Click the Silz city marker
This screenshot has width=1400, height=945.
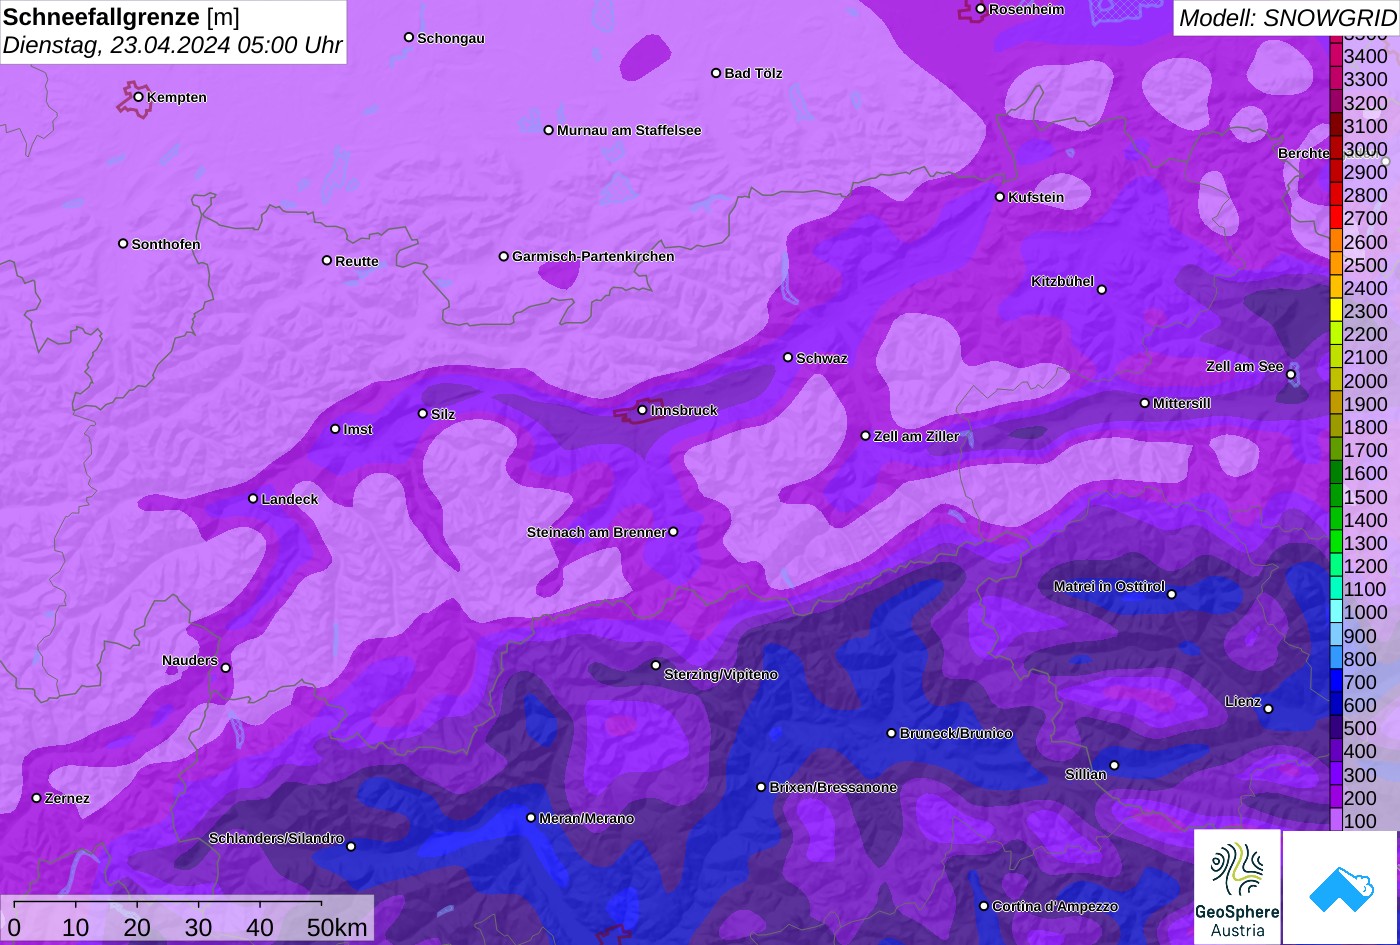[422, 413]
